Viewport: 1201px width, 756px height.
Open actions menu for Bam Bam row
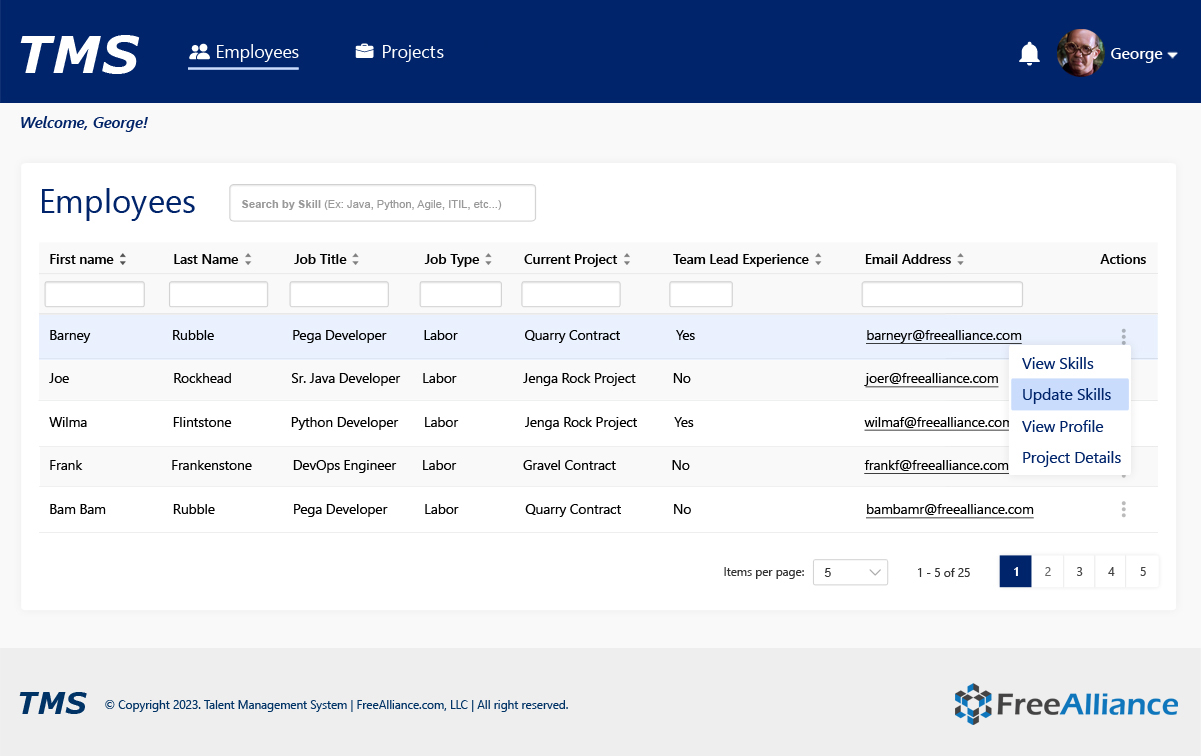(x=1123, y=509)
